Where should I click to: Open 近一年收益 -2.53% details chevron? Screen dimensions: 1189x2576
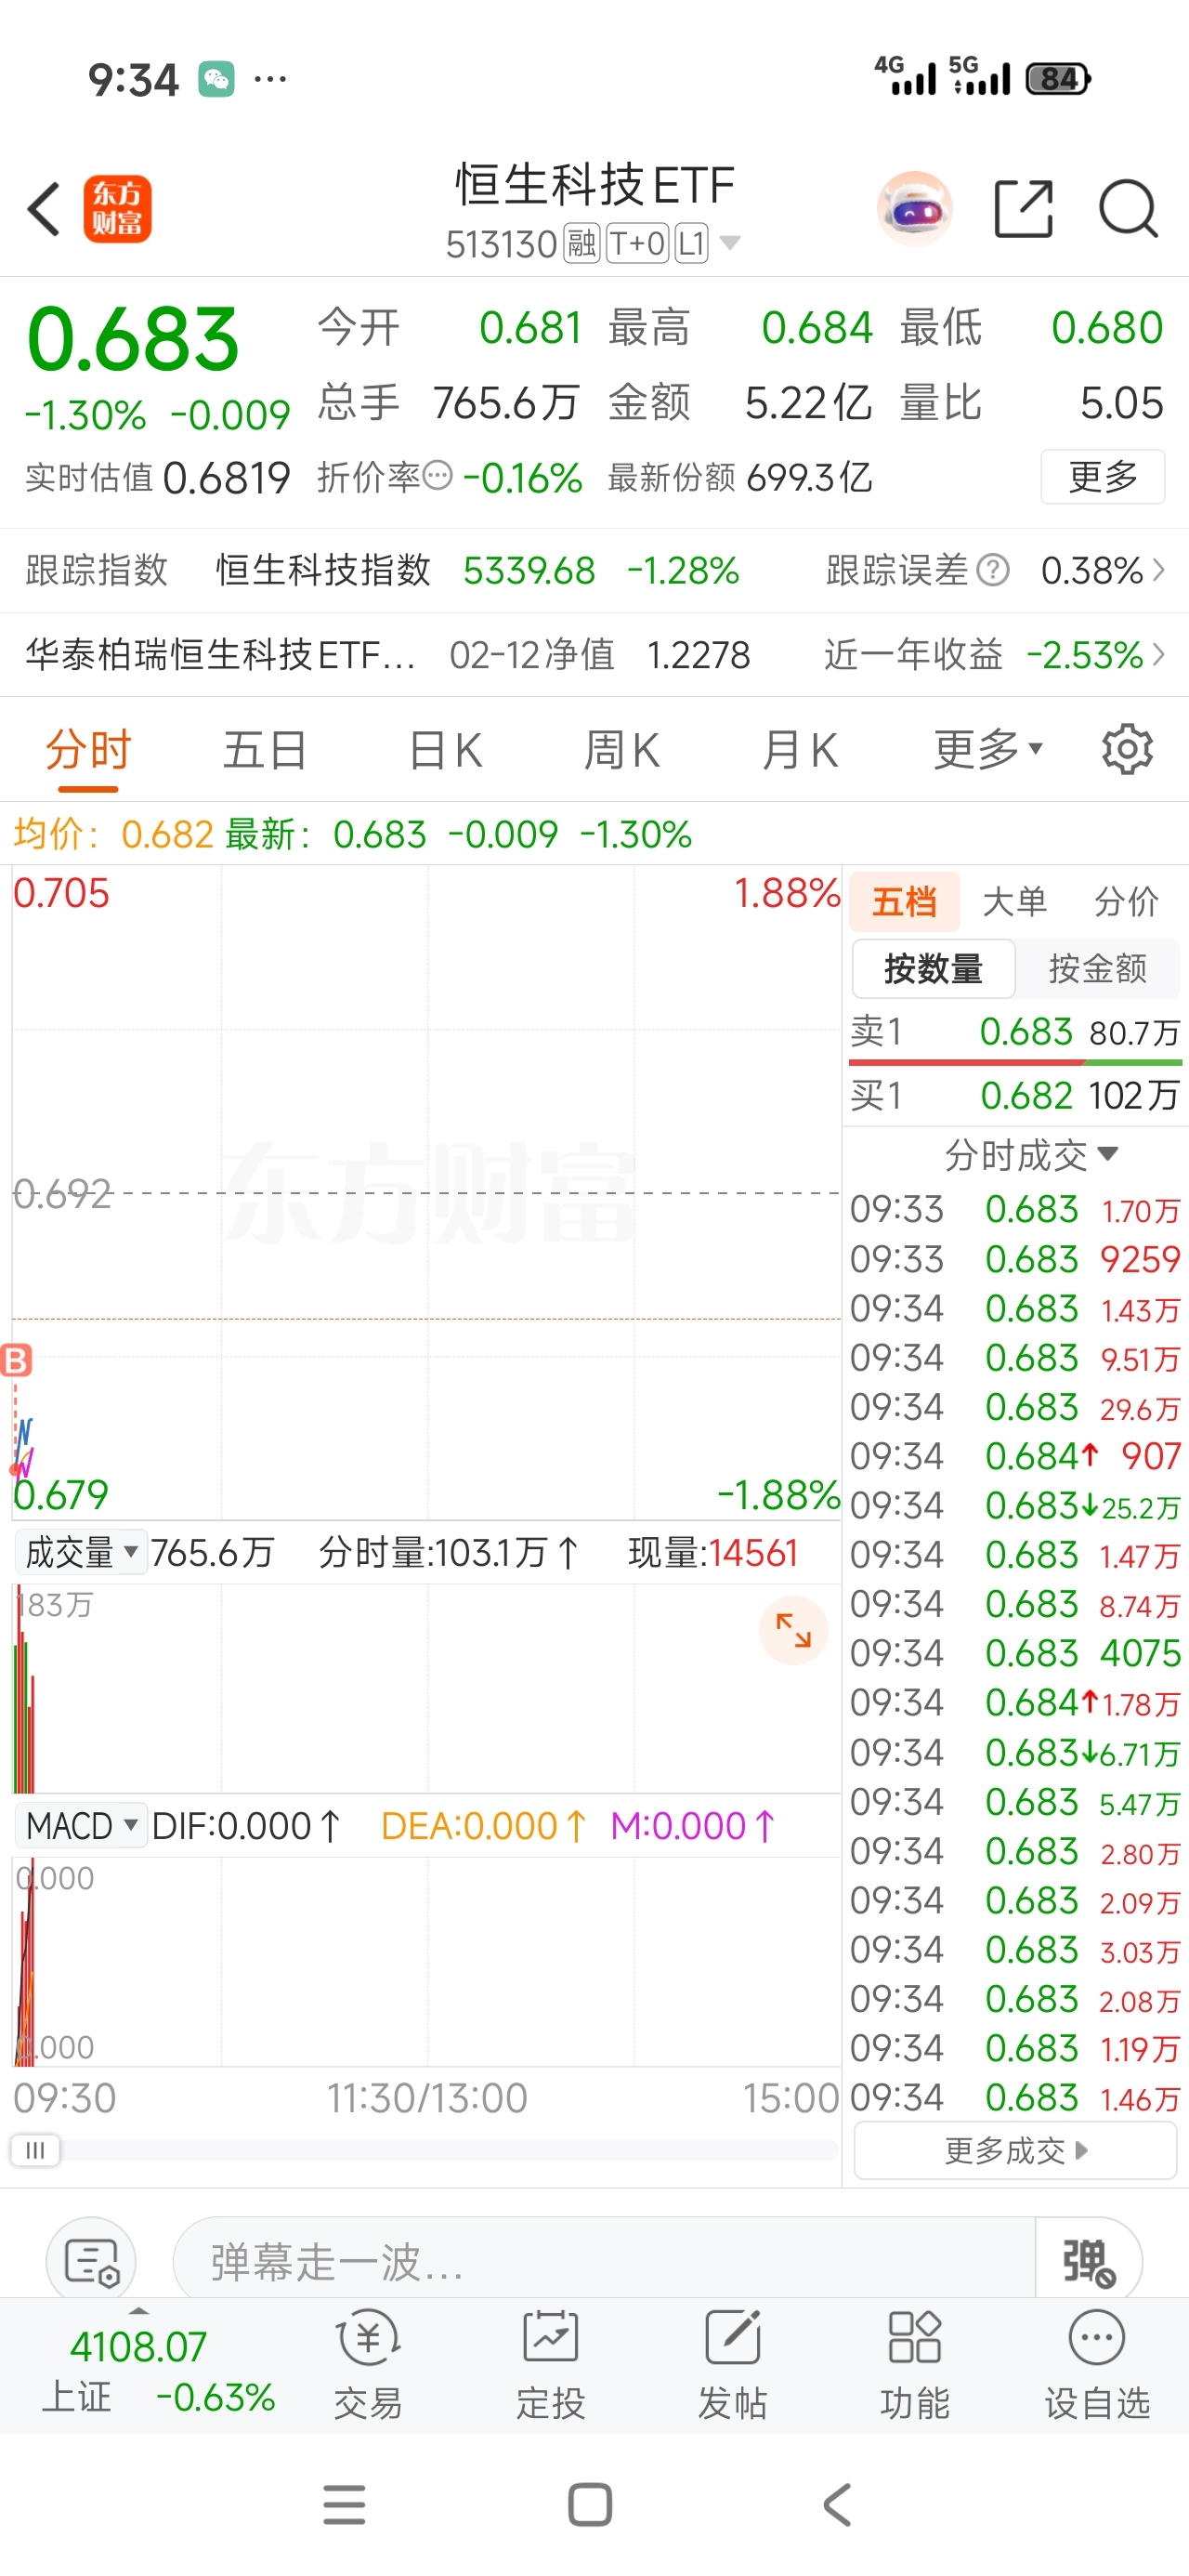[x=1158, y=654]
